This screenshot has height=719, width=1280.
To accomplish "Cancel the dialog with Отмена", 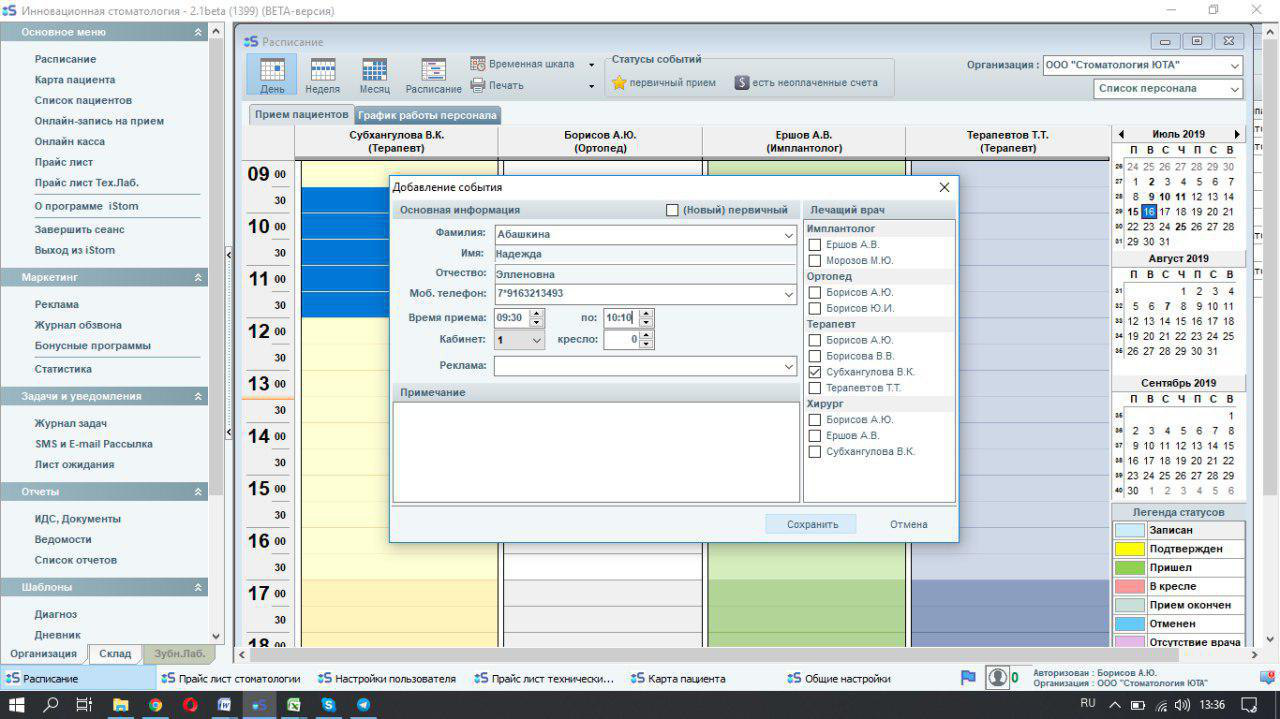I will 908,524.
